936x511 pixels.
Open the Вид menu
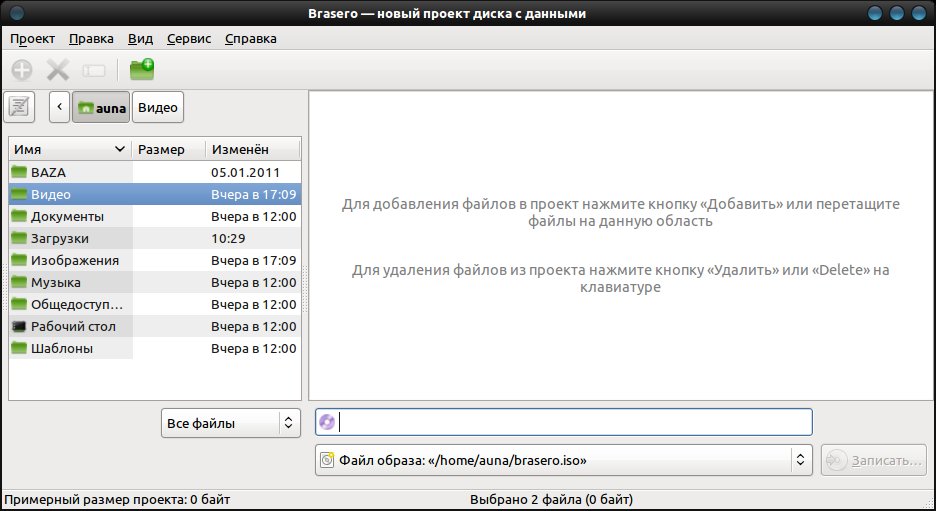pos(140,39)
